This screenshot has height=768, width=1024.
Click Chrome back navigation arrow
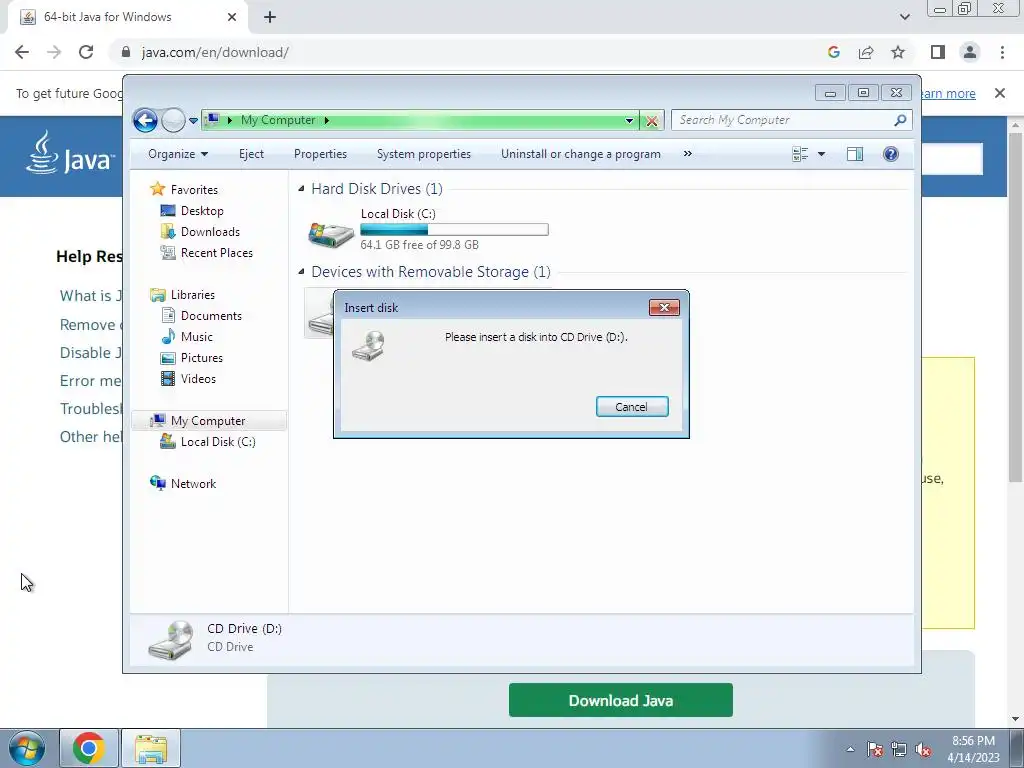point(22,52)
